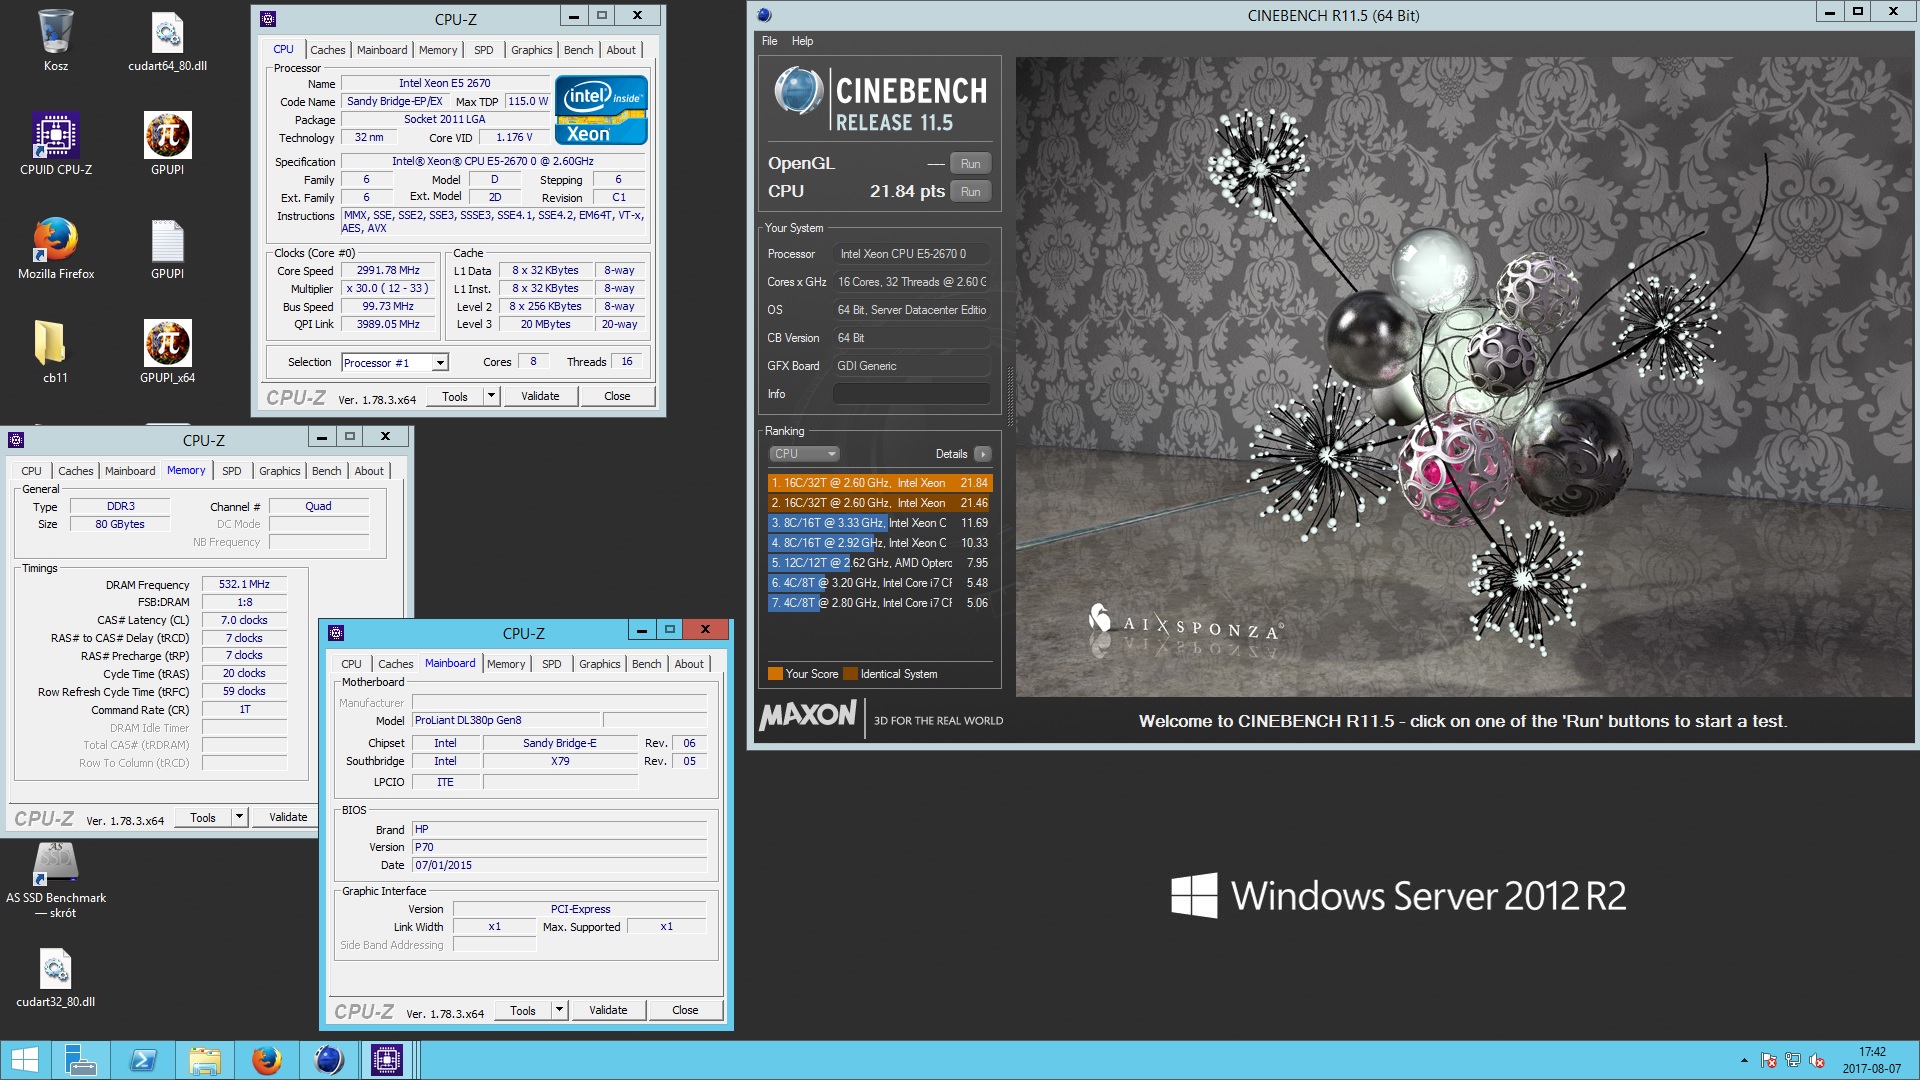Viewport: 1920px width, 1080px height.
Task: Click Close button in top CPU-Z window
Action: click(617, 396)
